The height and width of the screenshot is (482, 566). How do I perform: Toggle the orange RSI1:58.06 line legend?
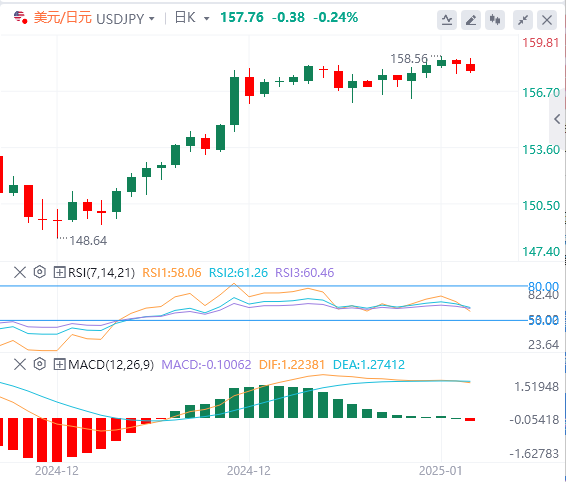pyautogui.click(x=171, y=273)
